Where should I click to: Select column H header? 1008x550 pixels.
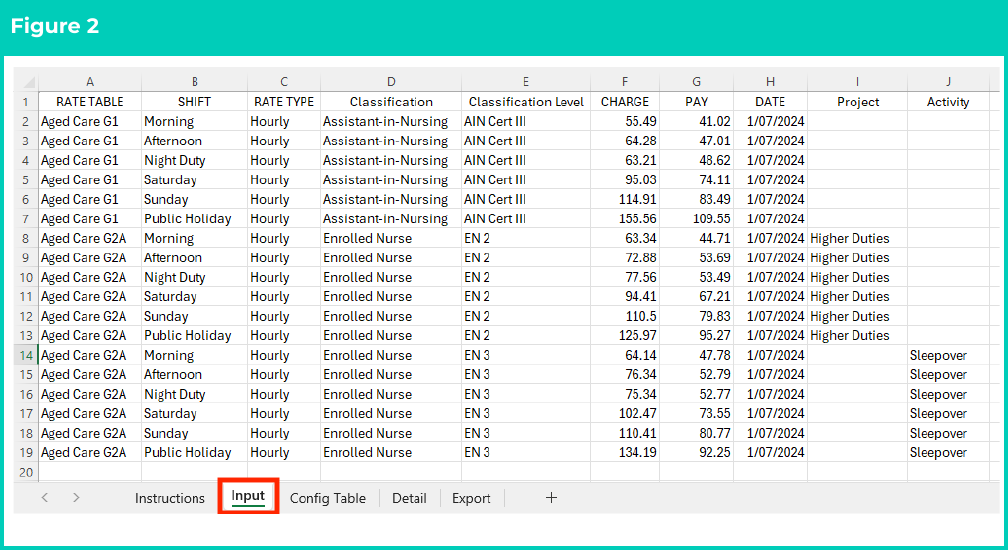pyautogui.click(x=770, y=82)
